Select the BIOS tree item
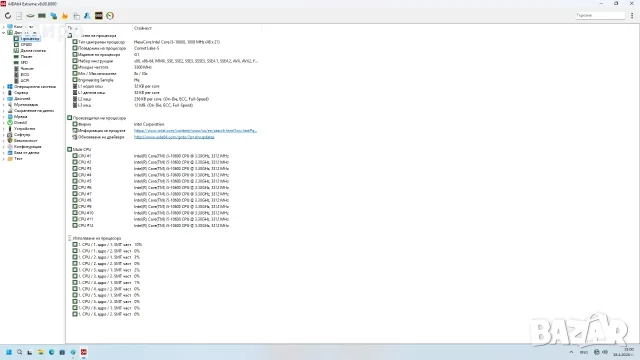Image resolution: width=640 pixels, height=360 pixels. click(25, 75)
